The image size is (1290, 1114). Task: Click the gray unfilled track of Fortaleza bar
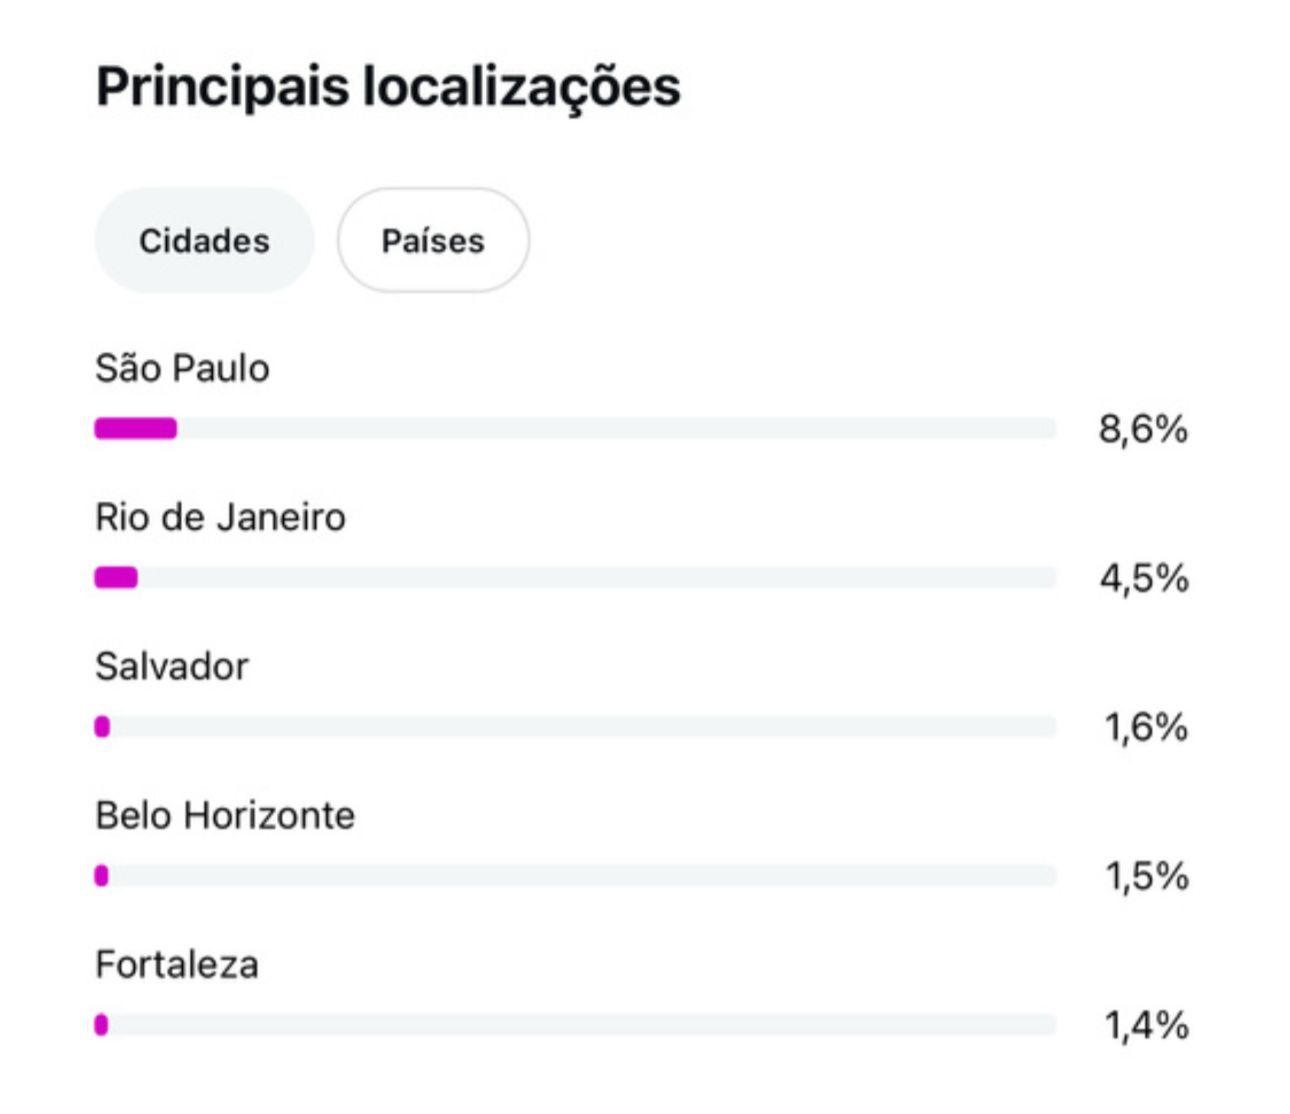tap(580, 1025)
